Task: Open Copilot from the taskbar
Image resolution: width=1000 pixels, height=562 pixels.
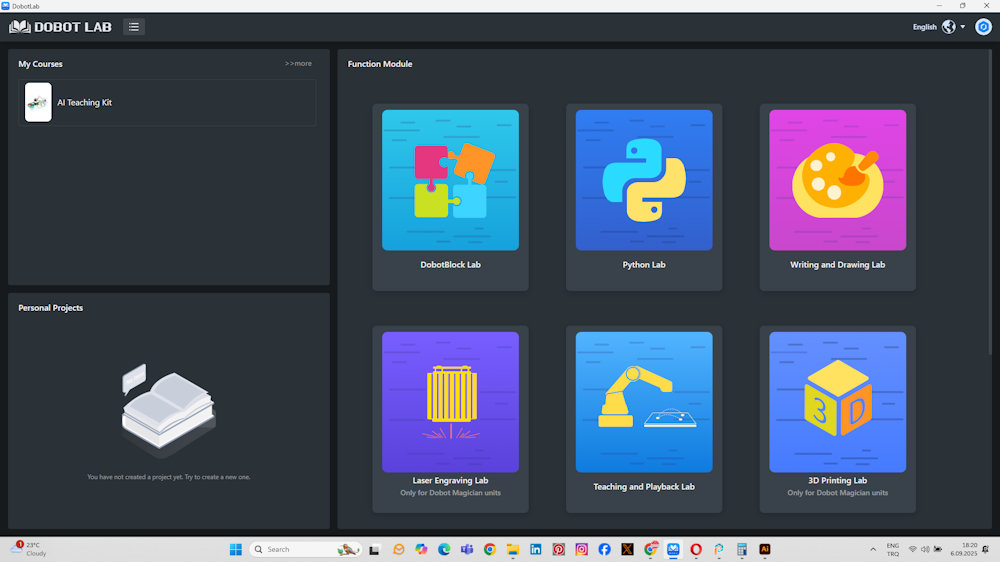Action: 421,549
